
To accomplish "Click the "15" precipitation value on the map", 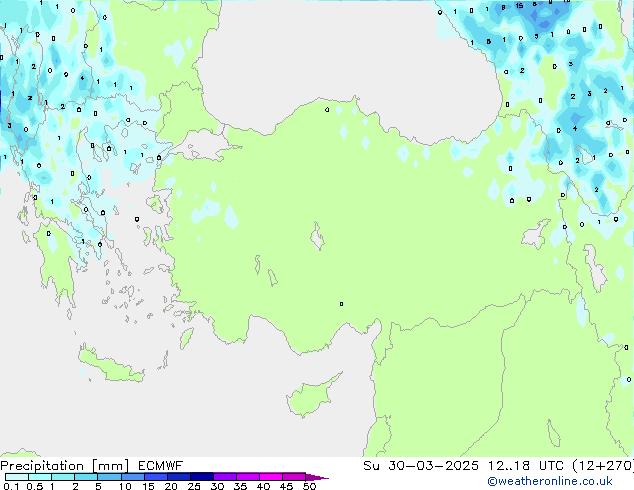I will coord(520,6).
